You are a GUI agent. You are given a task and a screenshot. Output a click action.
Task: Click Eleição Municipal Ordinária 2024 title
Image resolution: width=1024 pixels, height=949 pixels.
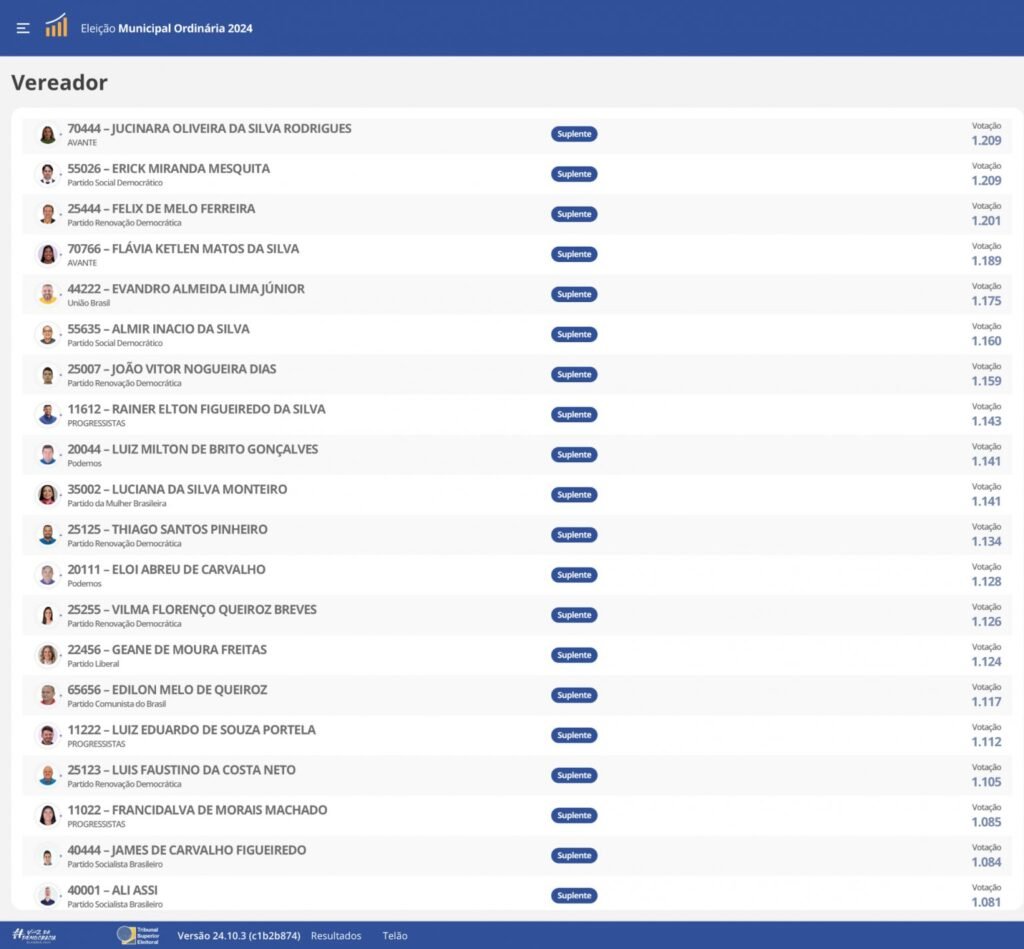tap(166, 28)
